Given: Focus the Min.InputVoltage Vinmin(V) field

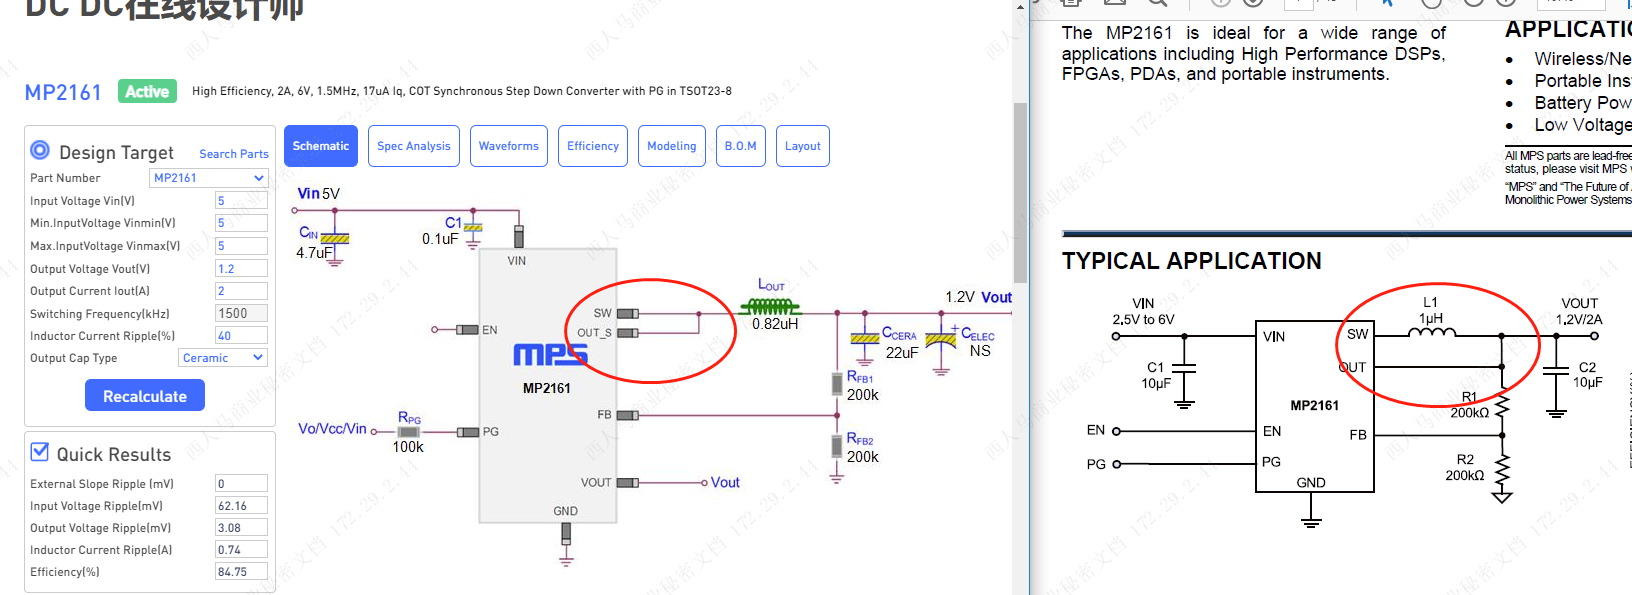Looking at the screenshot, I should tap(241, 223).
